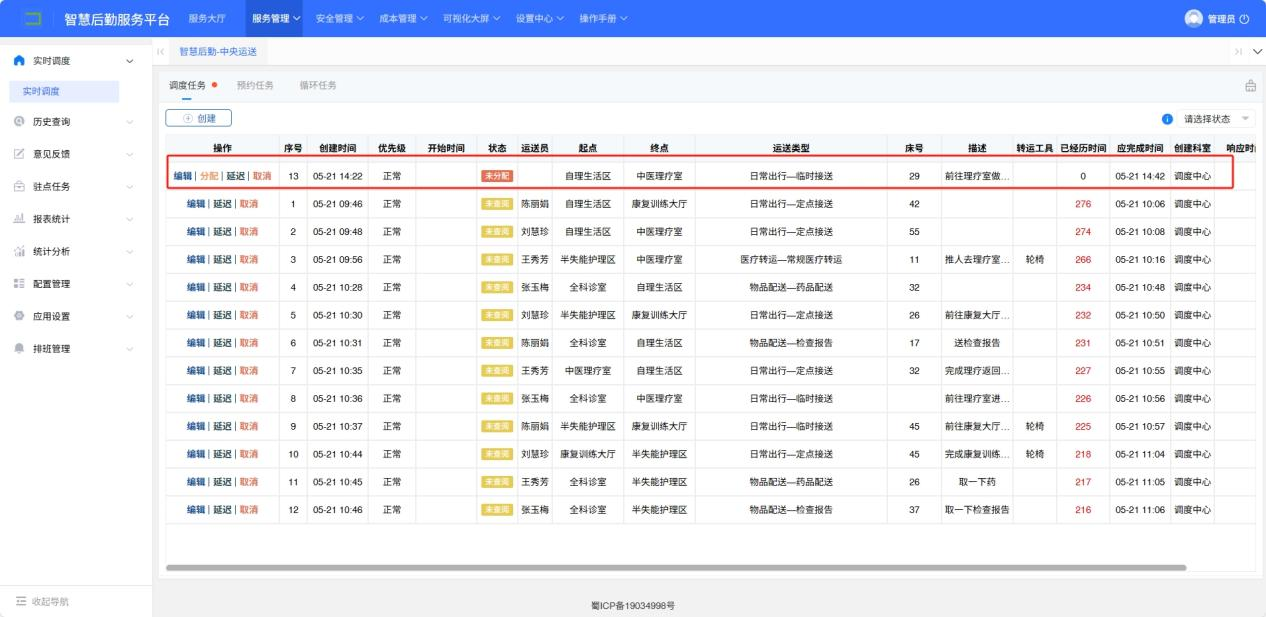Expand the 排班管理 sidebar group
1266x617 pixels.
point(129,349)
